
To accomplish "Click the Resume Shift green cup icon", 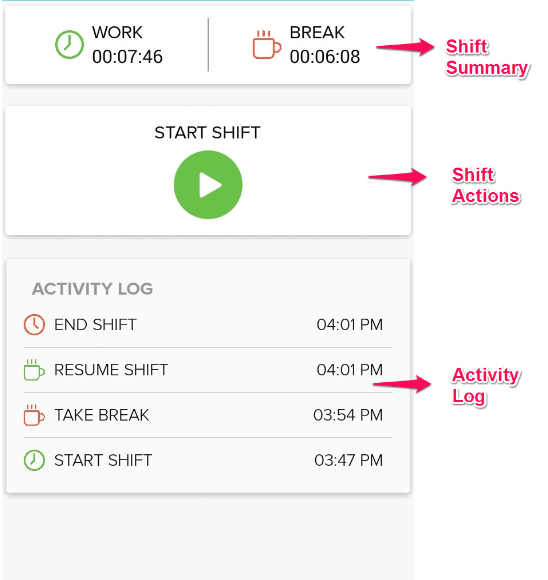I will point(34,370).
